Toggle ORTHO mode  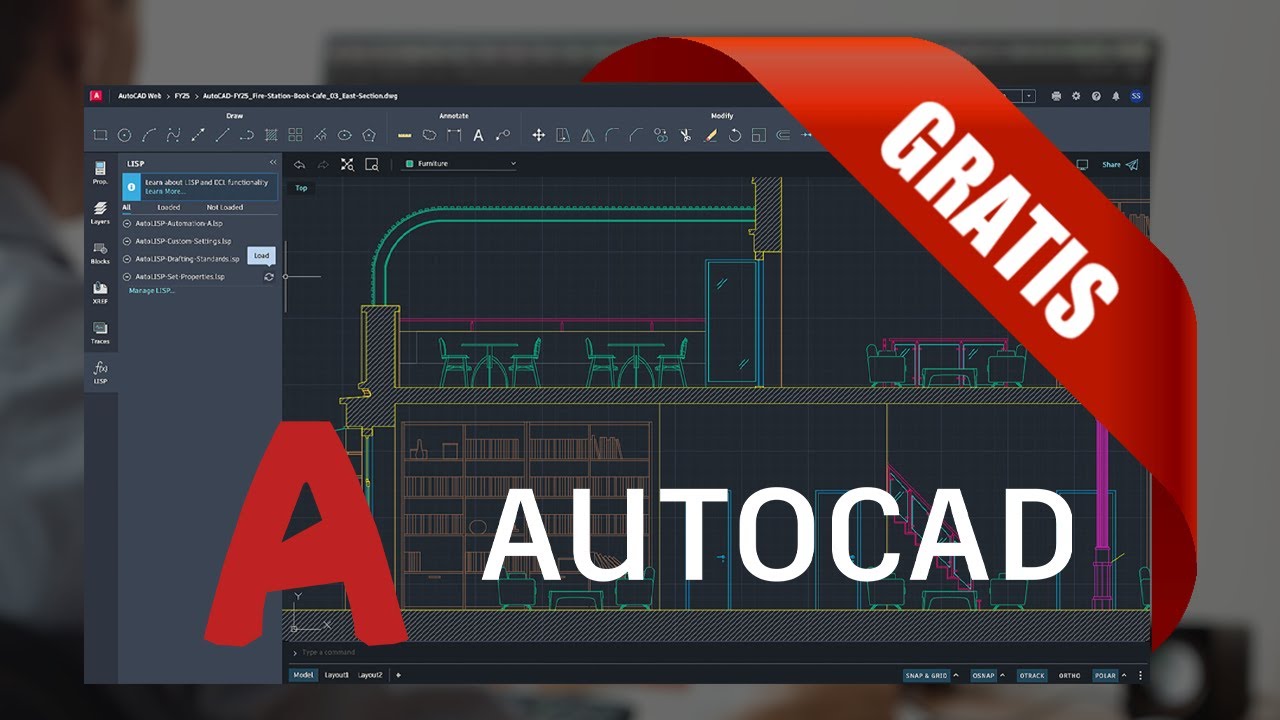coord(1070,676)
